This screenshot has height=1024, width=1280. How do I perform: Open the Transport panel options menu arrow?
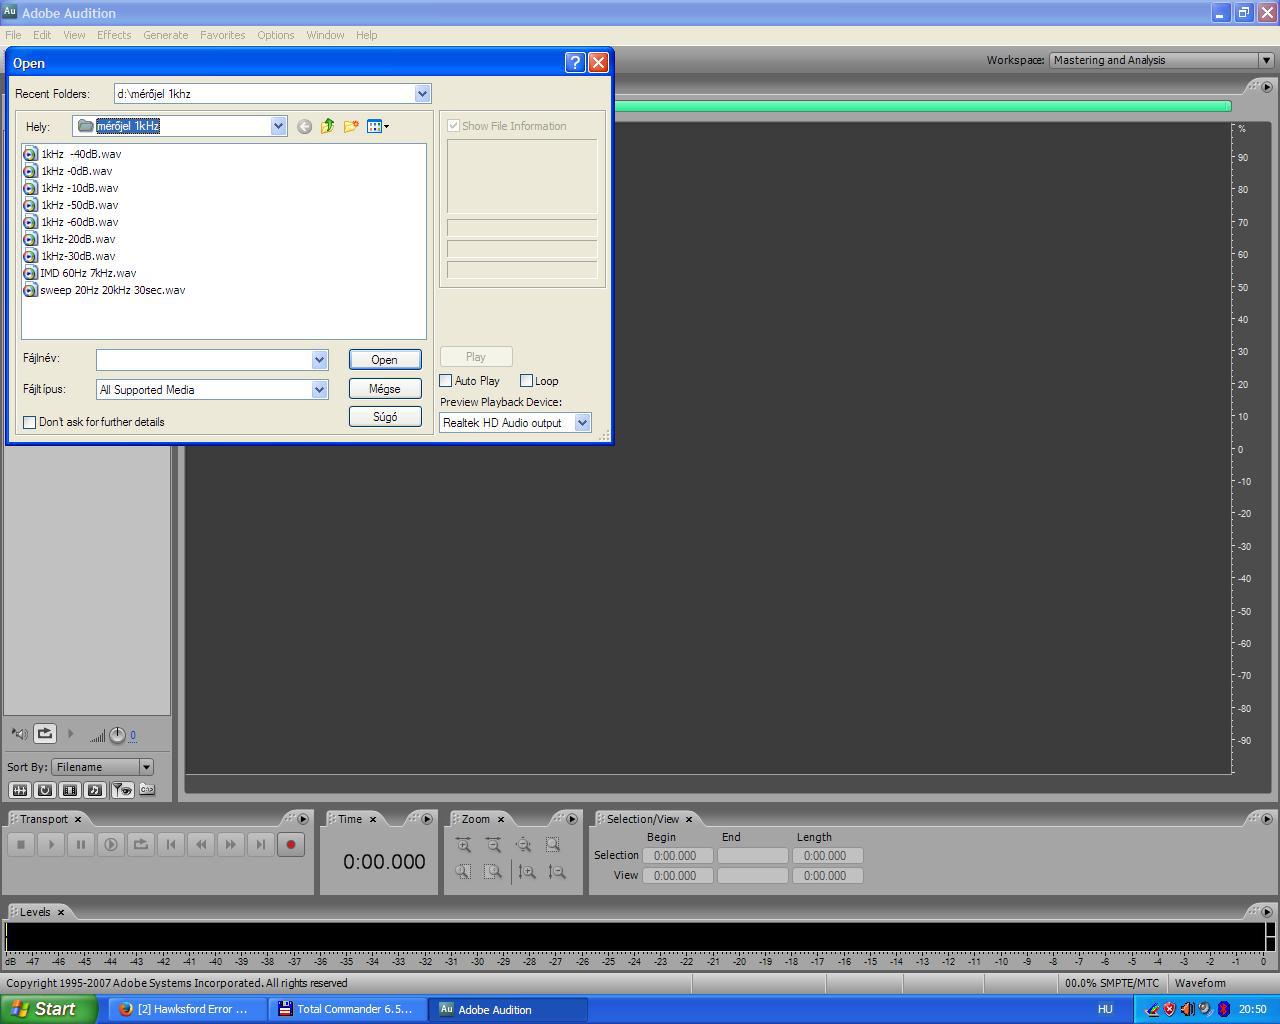click(x=303, y=819)
